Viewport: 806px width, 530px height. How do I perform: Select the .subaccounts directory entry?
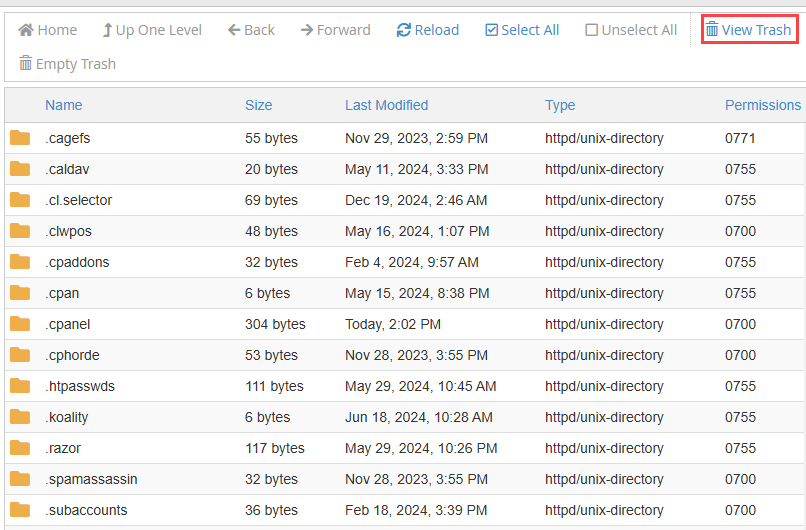pyautogui.click(x=86, y=510)
